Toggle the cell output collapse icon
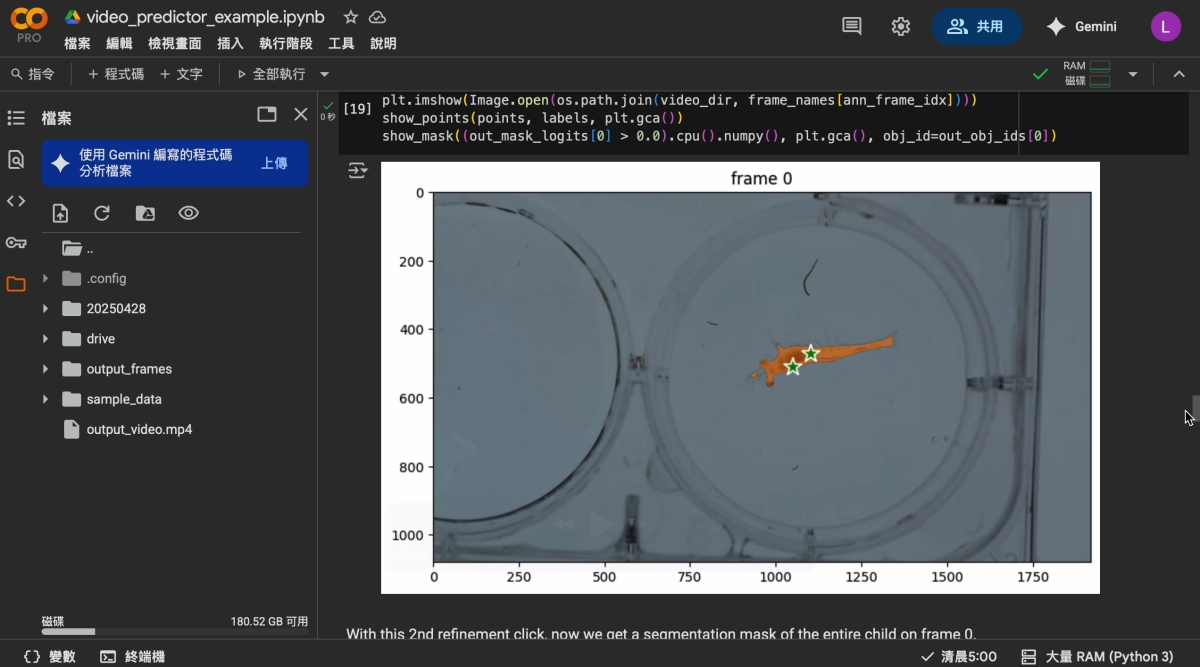This screenshot has height=667, width=1200. tap(357, 172)
